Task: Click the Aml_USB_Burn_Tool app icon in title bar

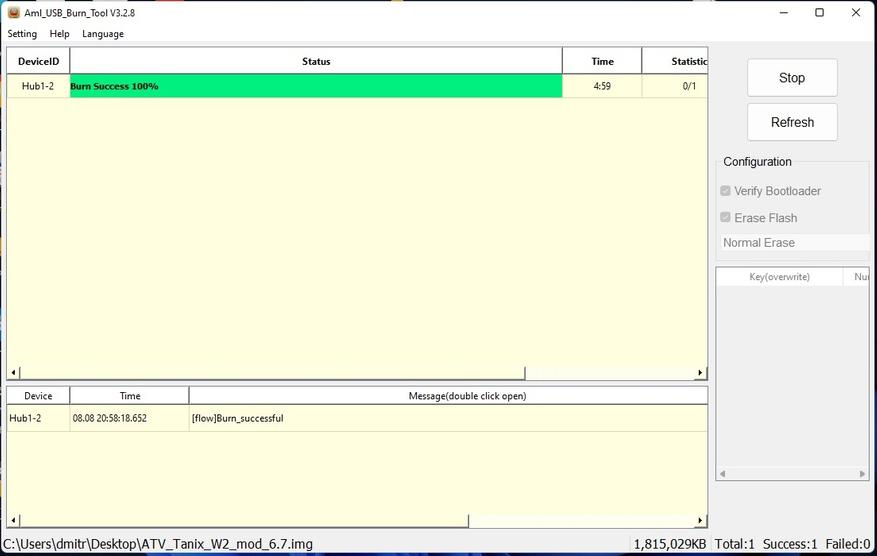Action: pyautogui.click(x=13, y=12)
